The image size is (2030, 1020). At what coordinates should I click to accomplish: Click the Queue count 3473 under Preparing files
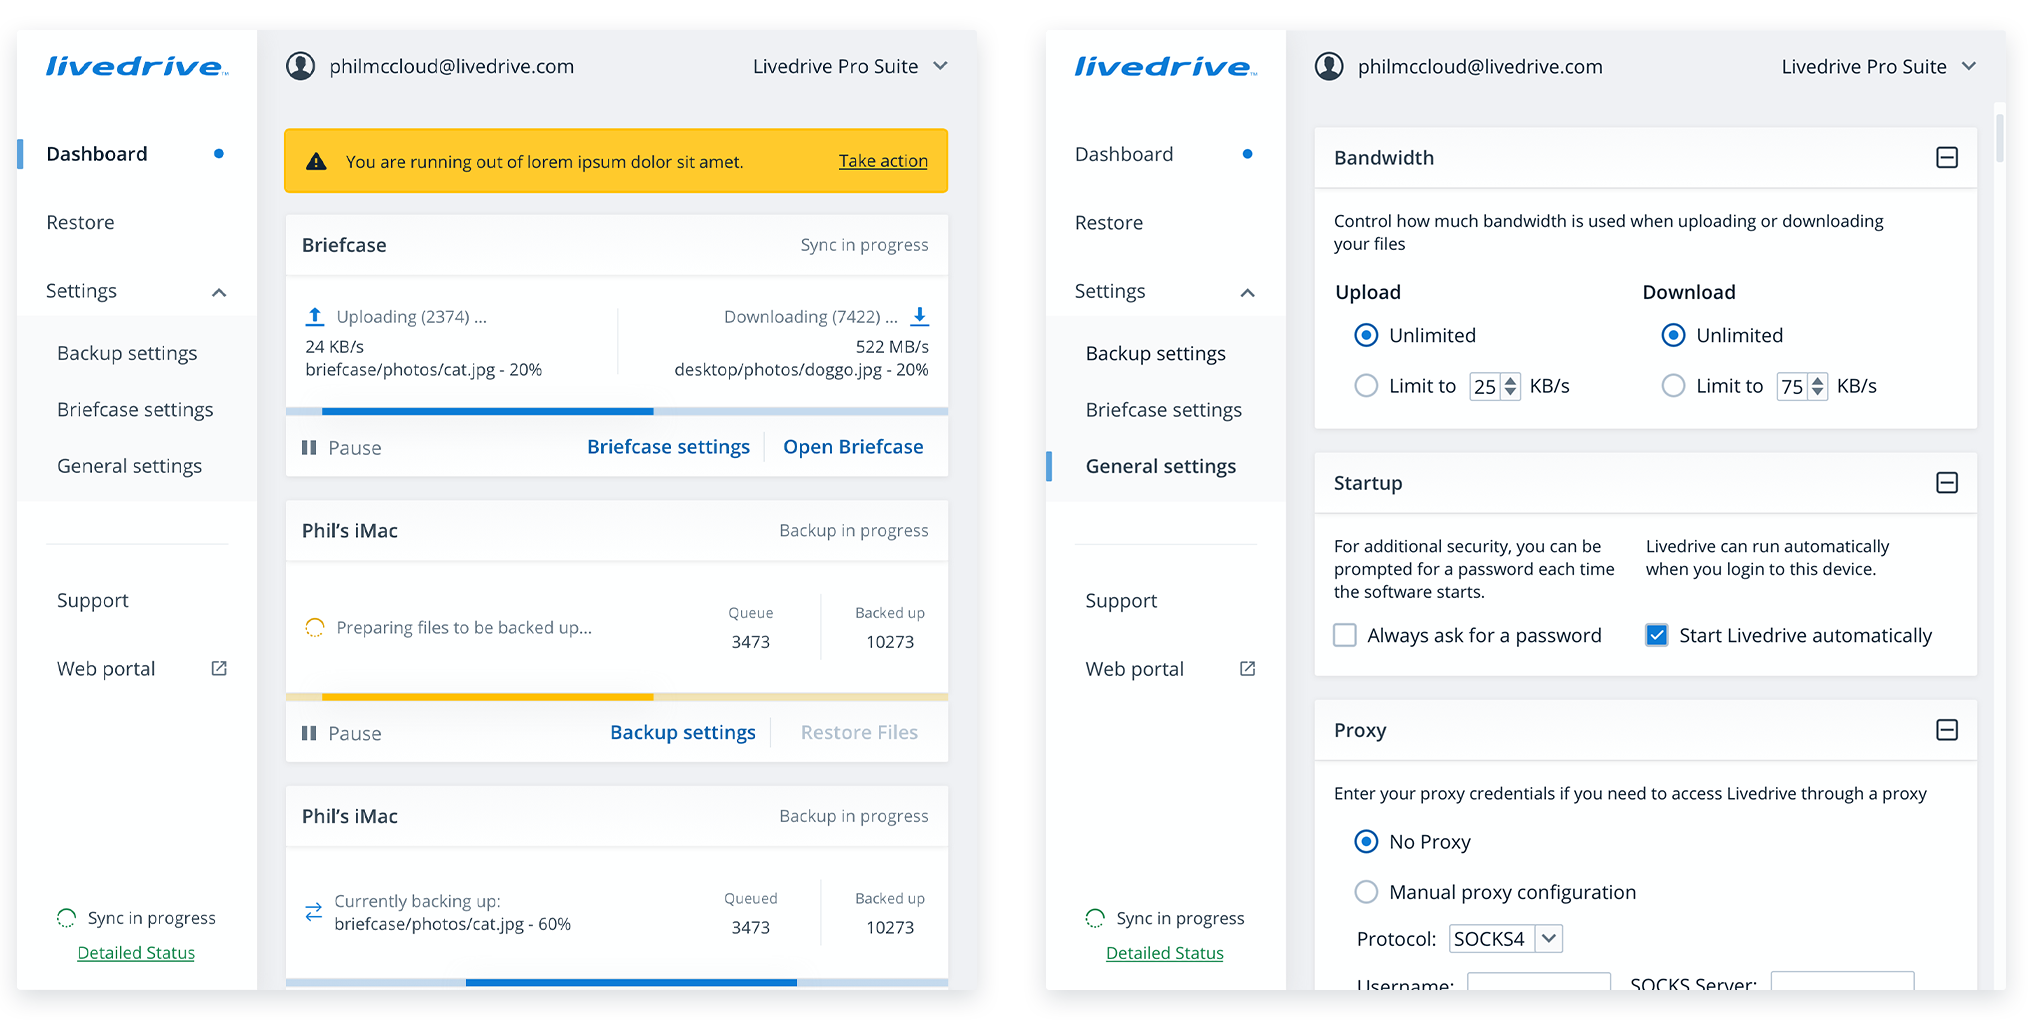(x=750, y=641)
